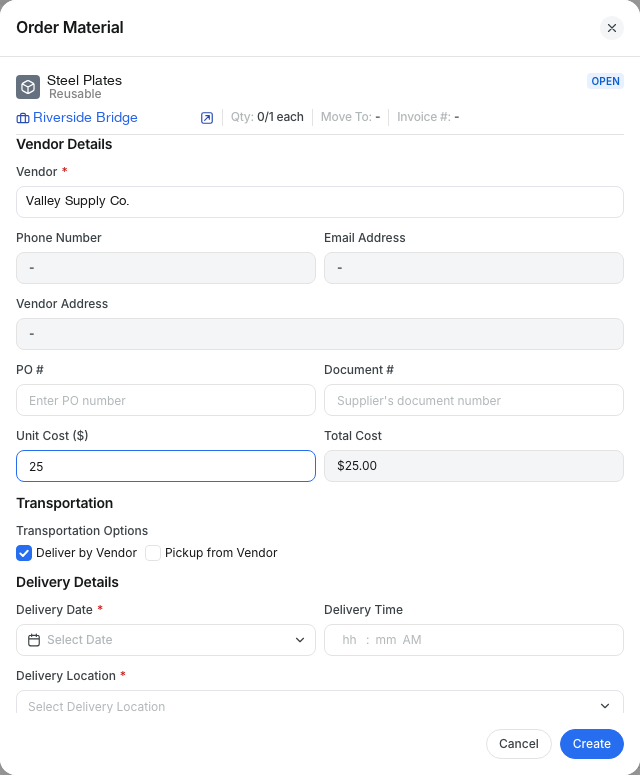Open Riverside Bridge external link icon

pos(207,118)
